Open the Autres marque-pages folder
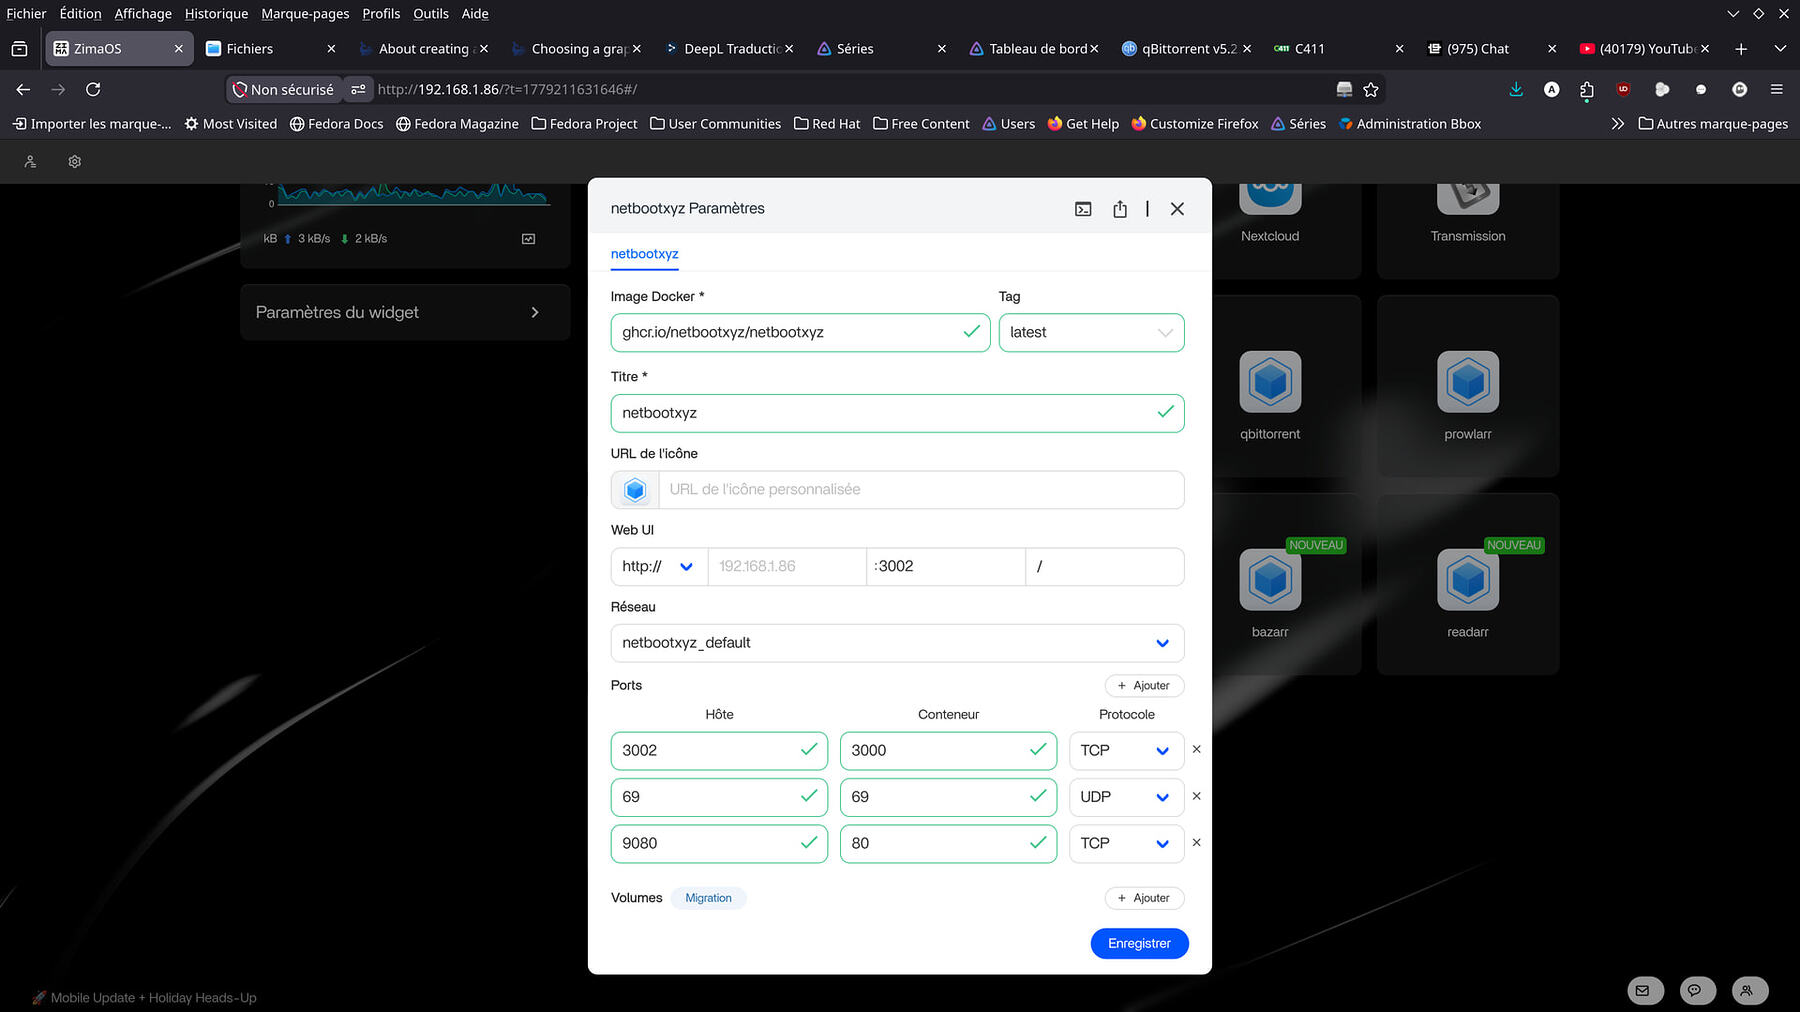Viewport: 1800px width, 1012px height. (1713, 124)
